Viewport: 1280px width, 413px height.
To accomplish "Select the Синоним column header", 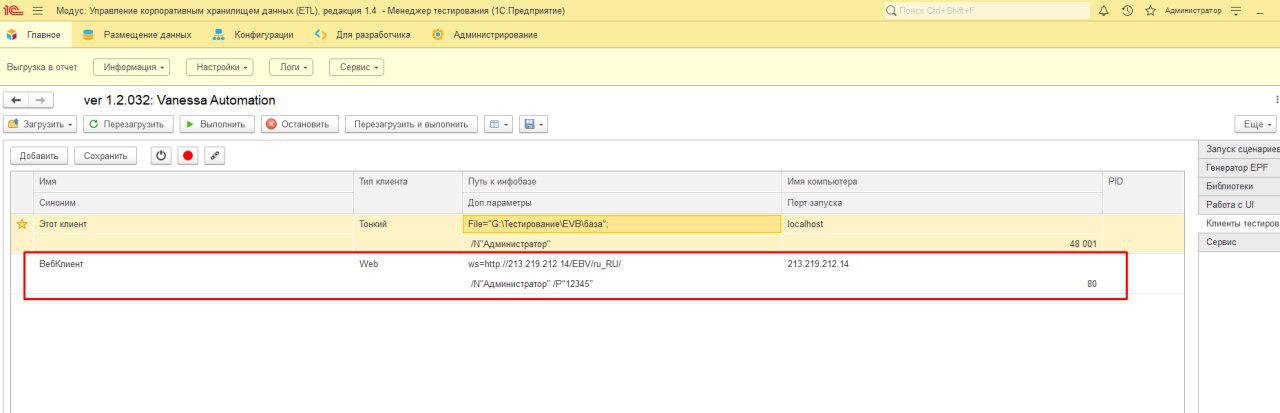I will (x=193, y=202).
